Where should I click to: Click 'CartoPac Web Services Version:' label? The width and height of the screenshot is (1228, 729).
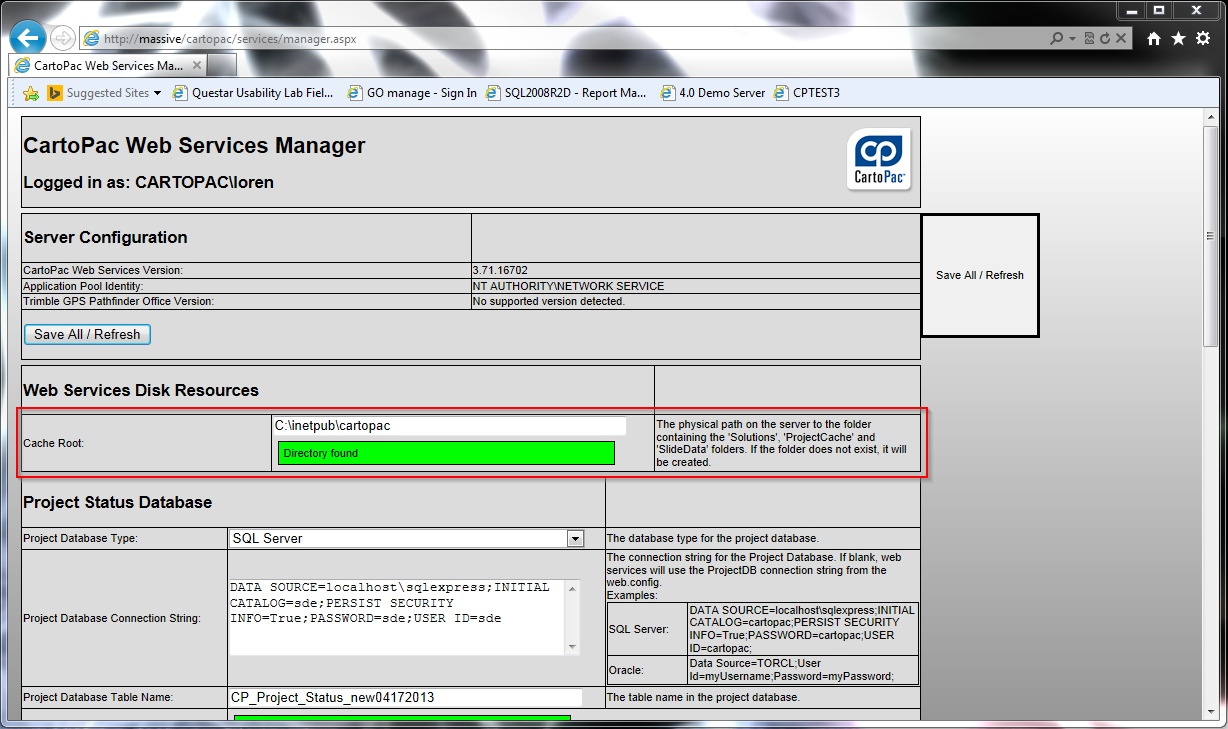pyautogui.click(x=103, y=270)
